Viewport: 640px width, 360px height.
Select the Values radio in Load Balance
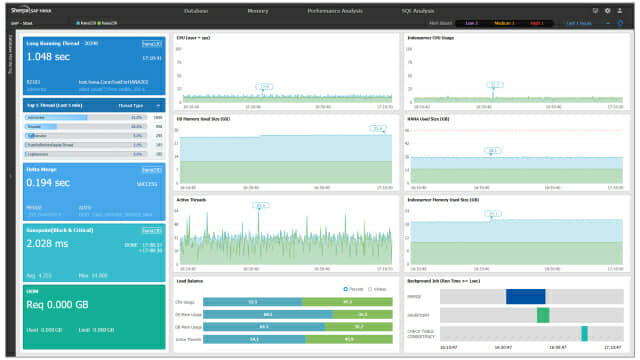tap(370, 289)
